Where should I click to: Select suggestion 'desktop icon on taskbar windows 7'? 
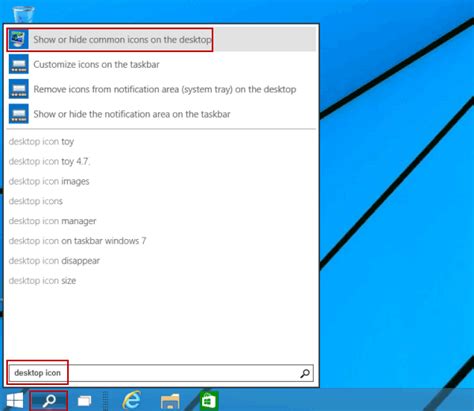pyautogui.click(x=77, y=241)
